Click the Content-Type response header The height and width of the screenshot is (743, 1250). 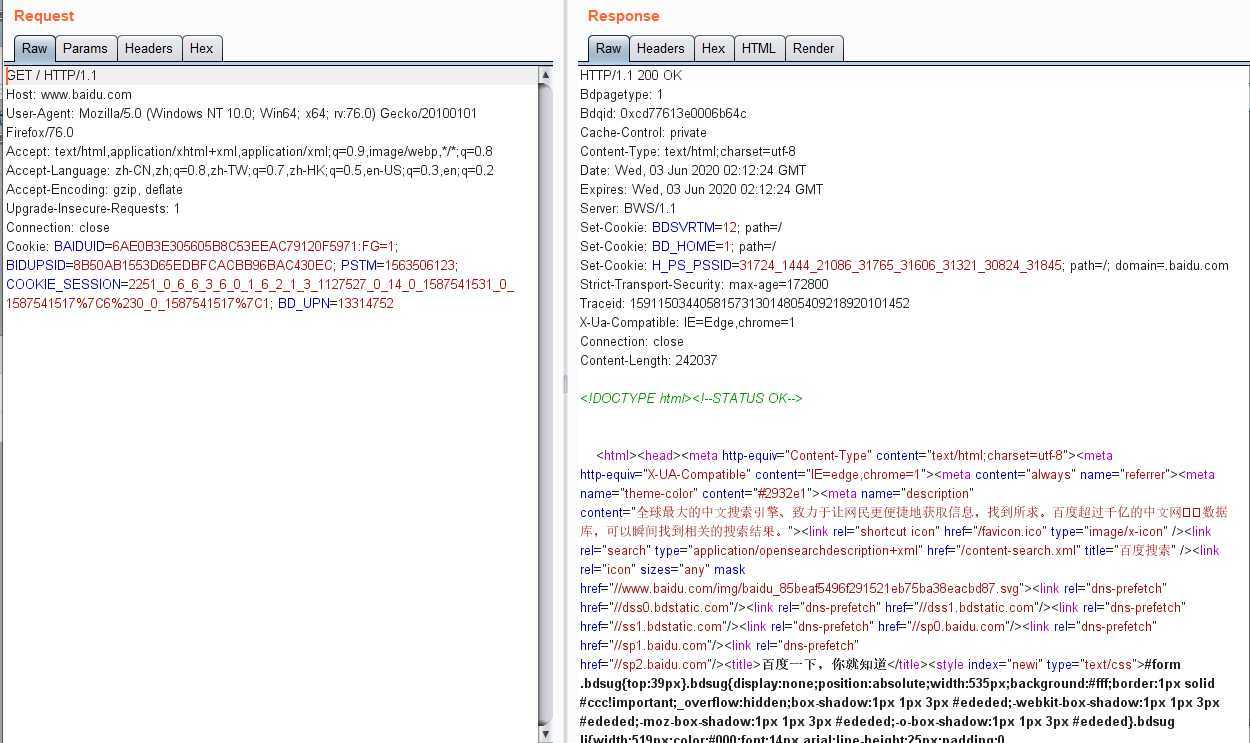688,151
